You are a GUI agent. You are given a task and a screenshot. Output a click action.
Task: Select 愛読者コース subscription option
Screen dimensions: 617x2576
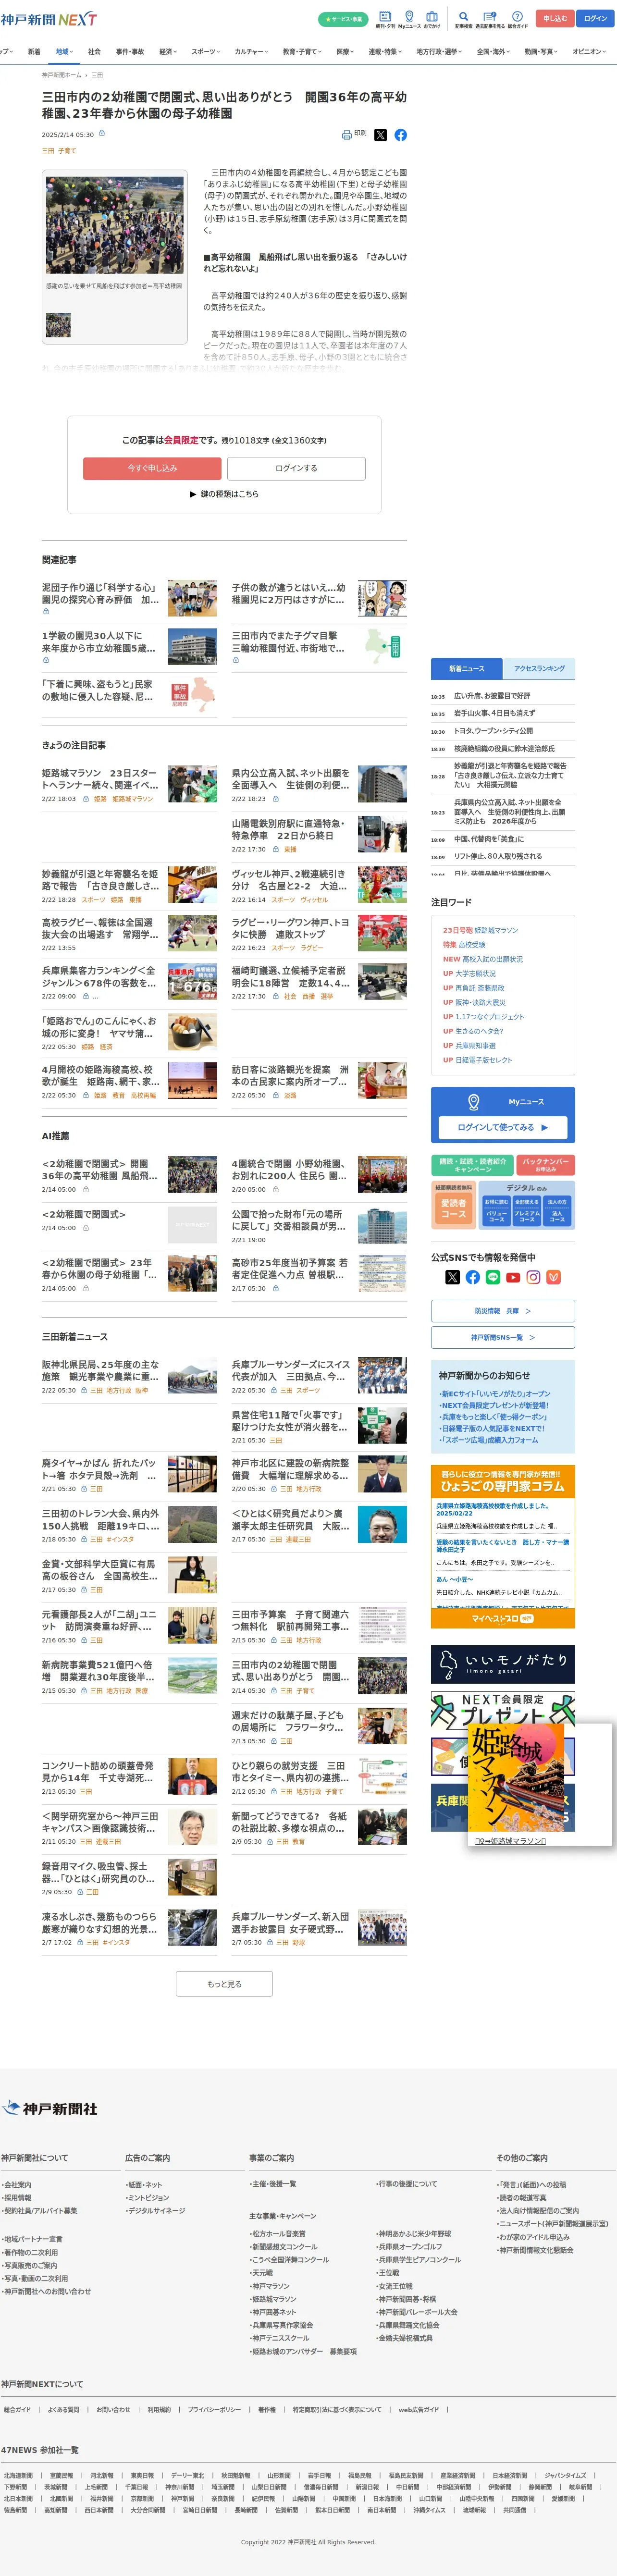pyautogui.click(x=454, y=1209)
